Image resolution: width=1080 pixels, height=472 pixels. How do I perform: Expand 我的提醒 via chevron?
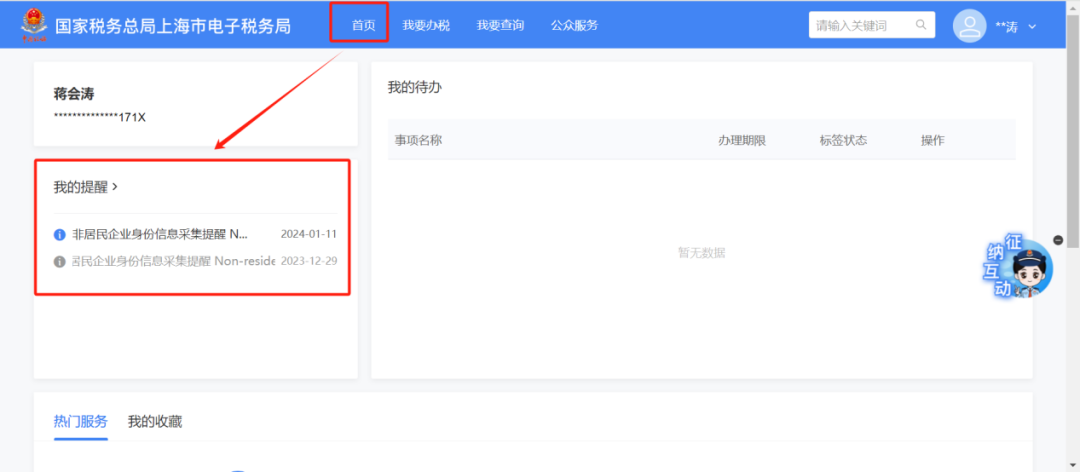tap(115, 187)
